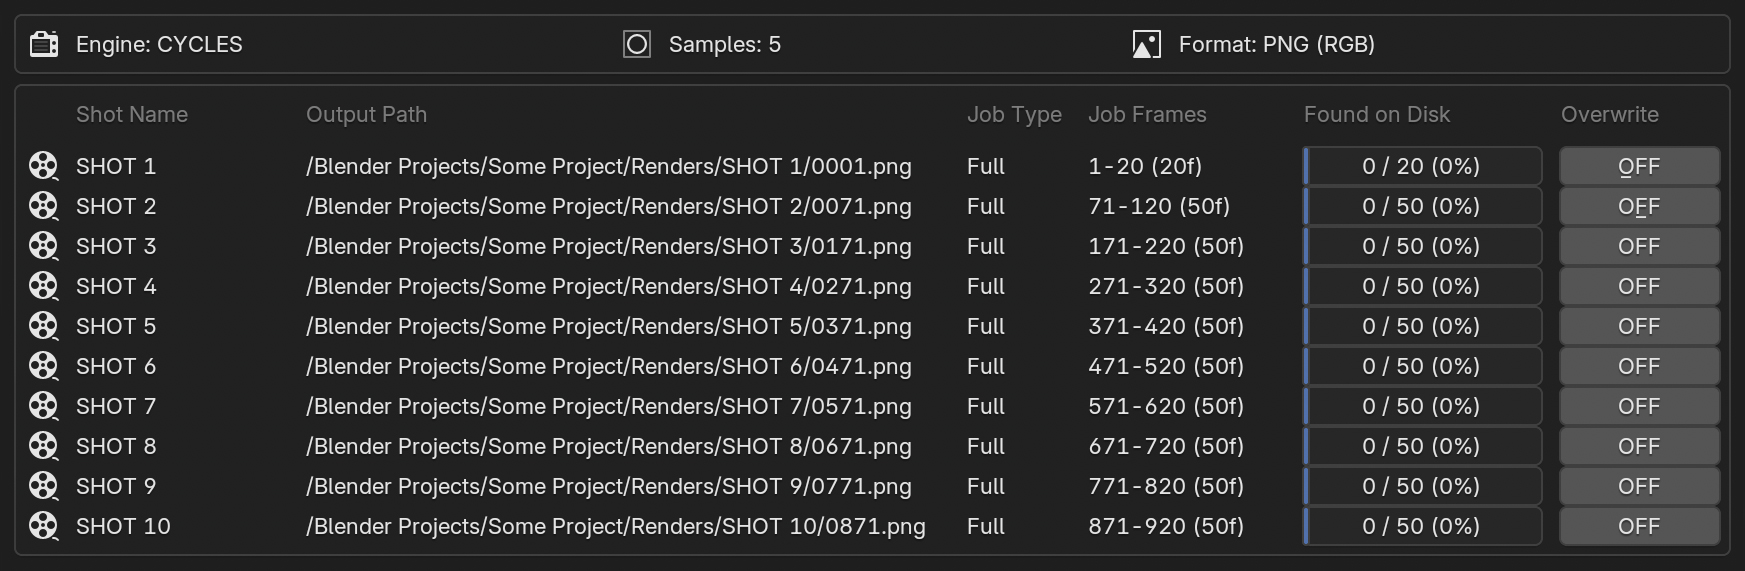
Task: Turn on overwrite for SHOT 7
Action: [x=1639, y=406]
